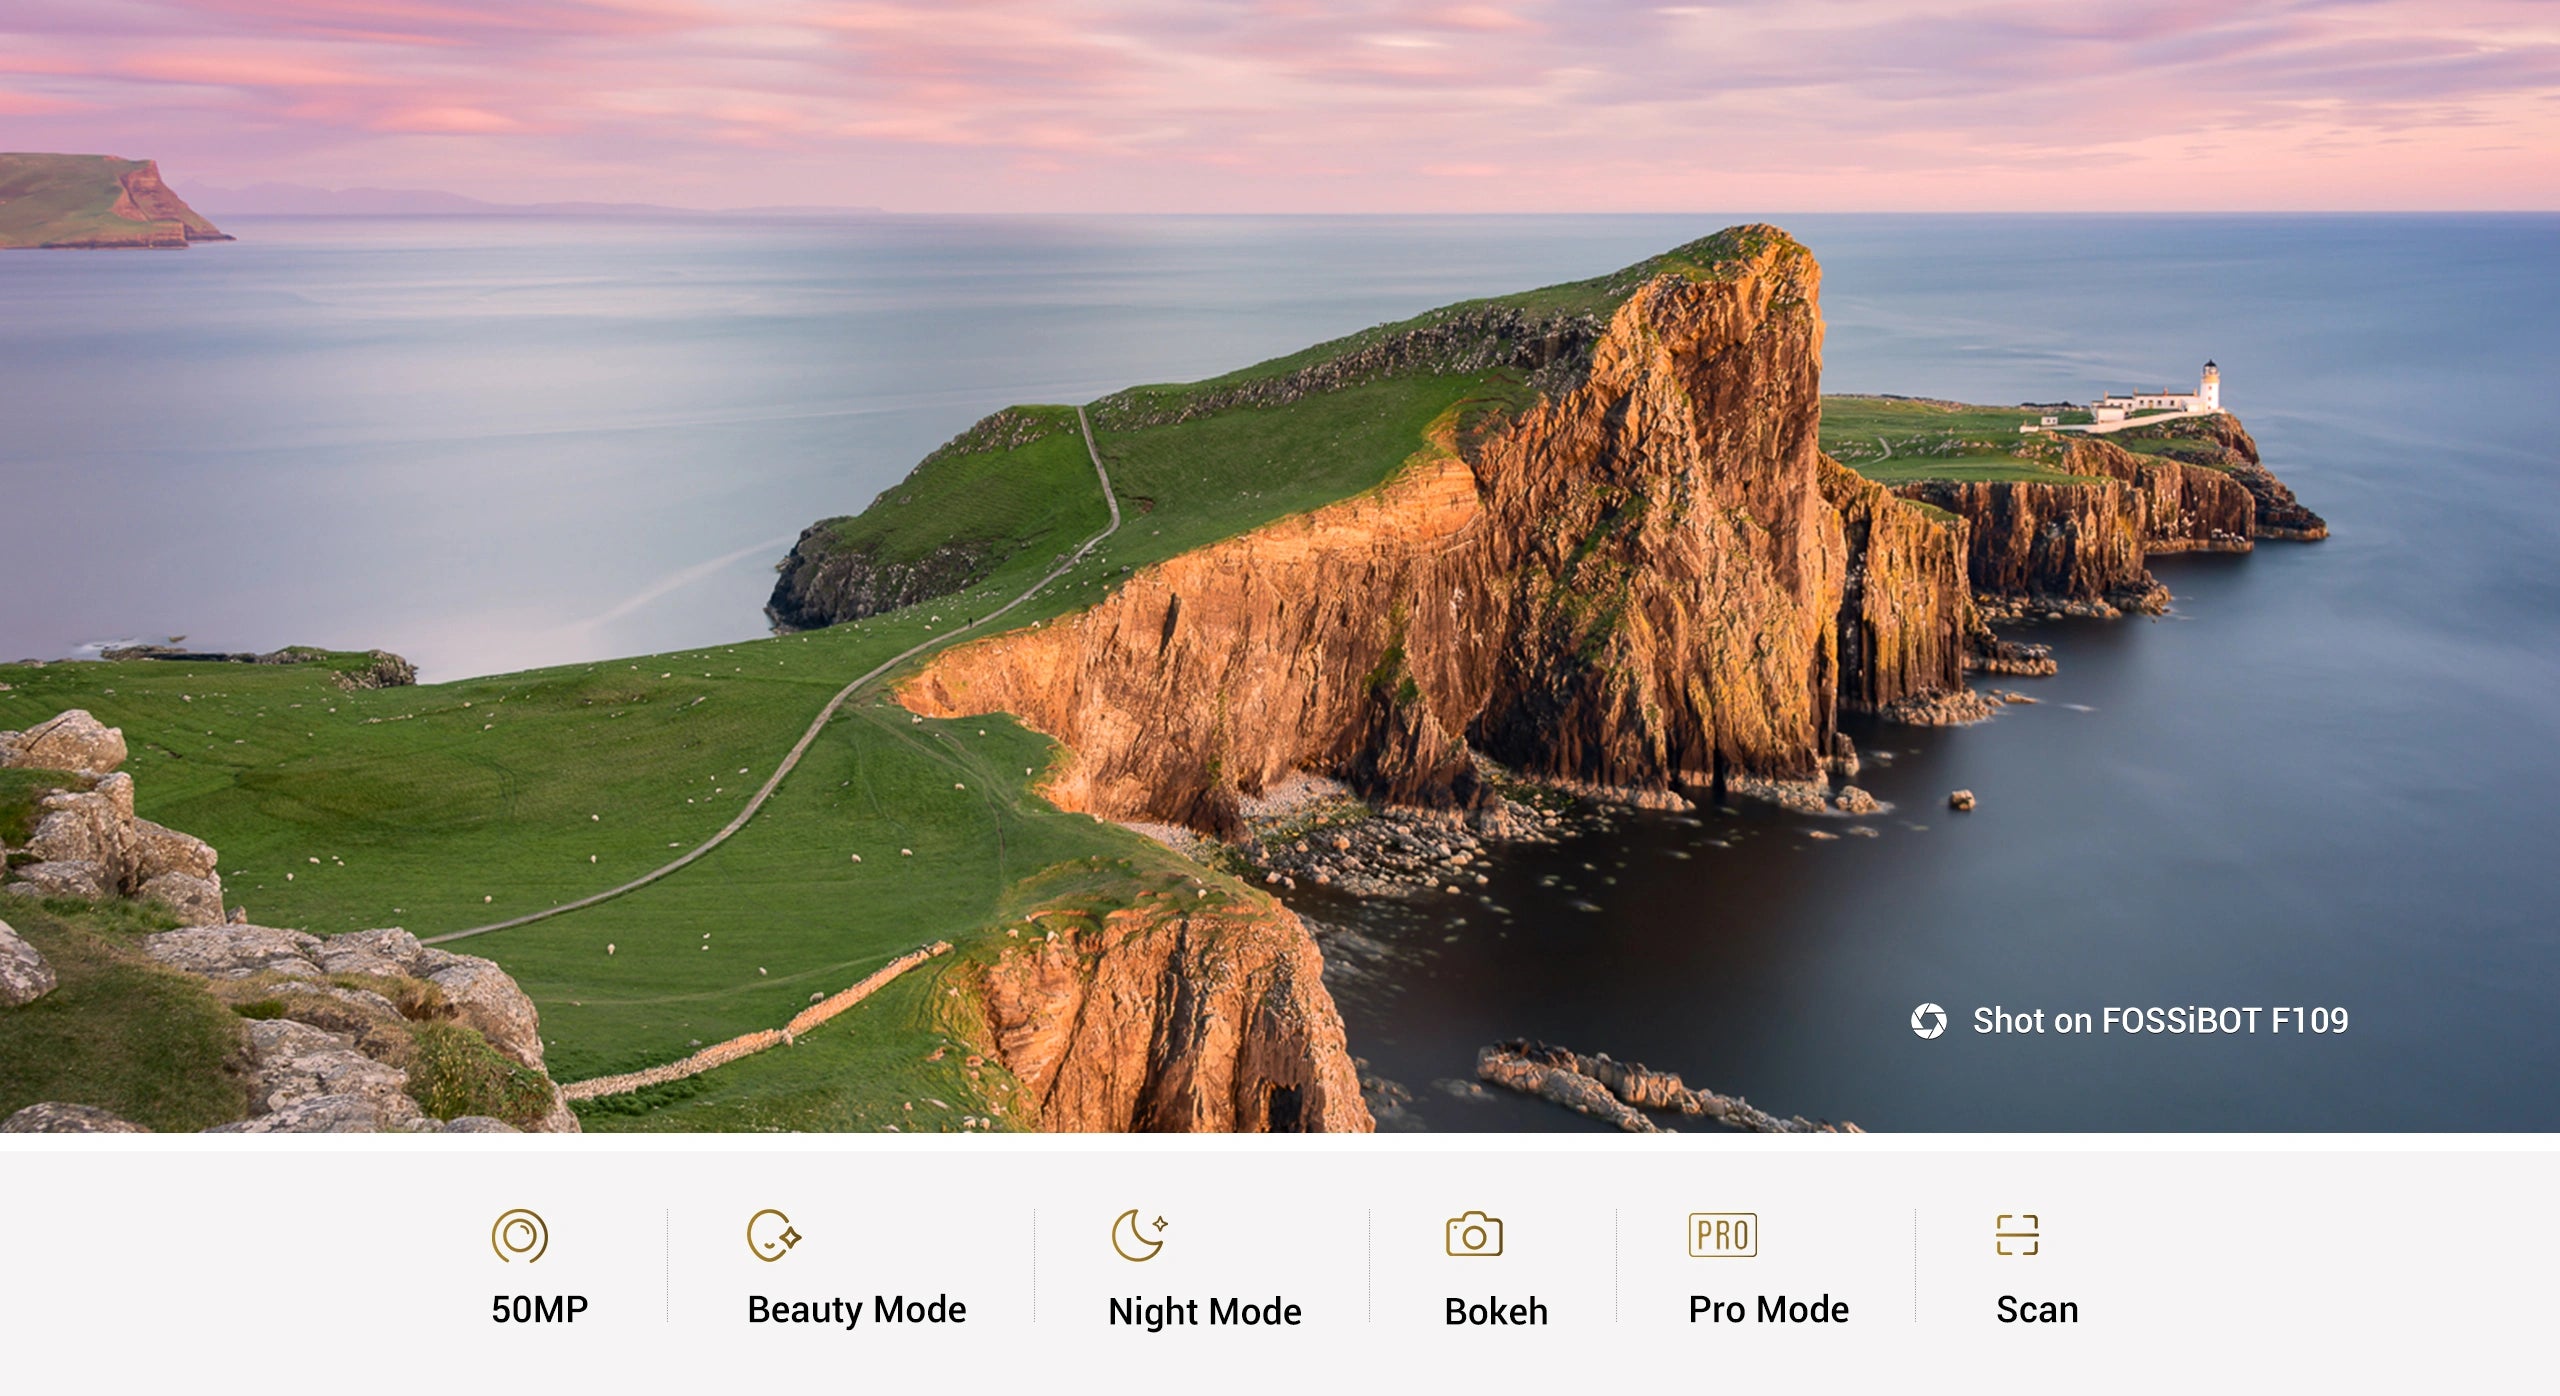Select the Beauty Mode label
Image resolution: width=2560 pixels, height=1396 pixels.
(x=856, y=1310)
